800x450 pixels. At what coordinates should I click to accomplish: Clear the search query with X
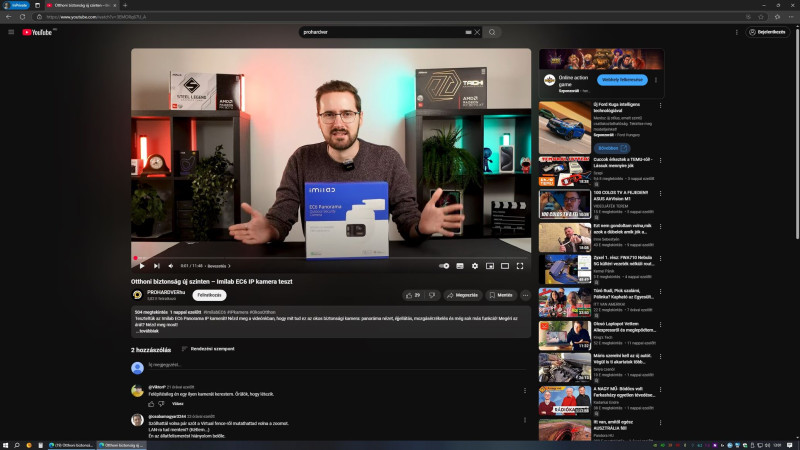point(477,32)
